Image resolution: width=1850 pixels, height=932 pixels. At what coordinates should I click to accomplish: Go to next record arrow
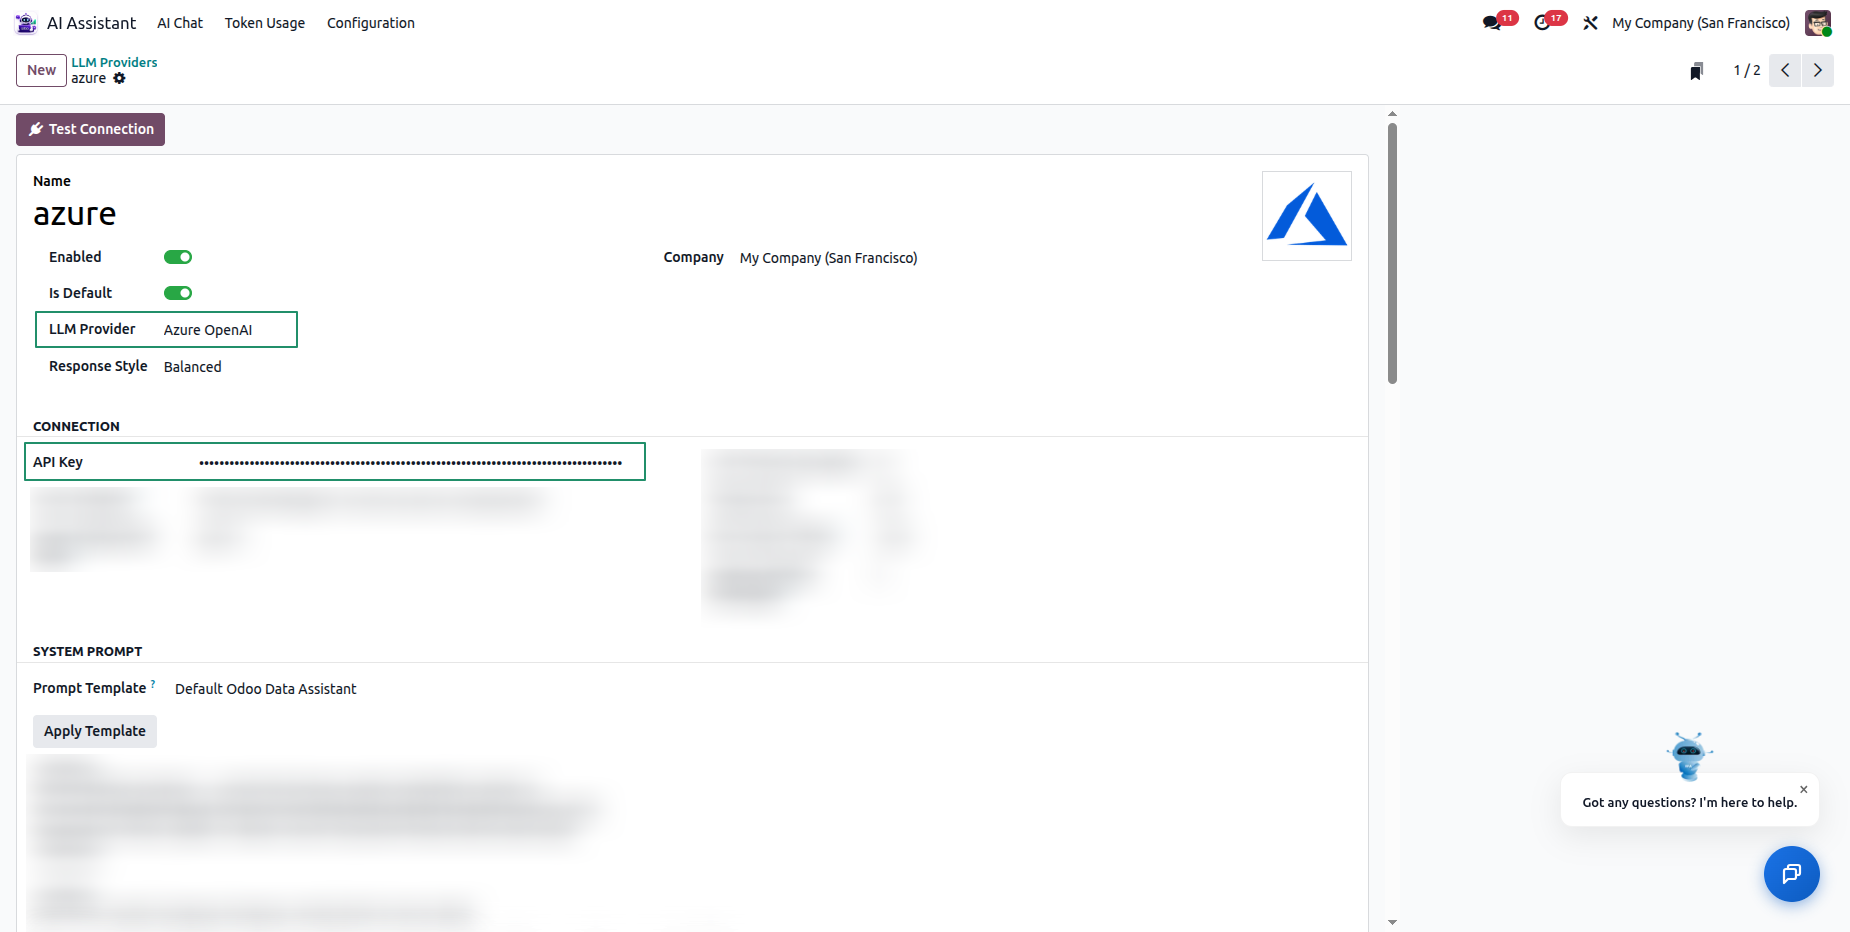pos(1818,70)
